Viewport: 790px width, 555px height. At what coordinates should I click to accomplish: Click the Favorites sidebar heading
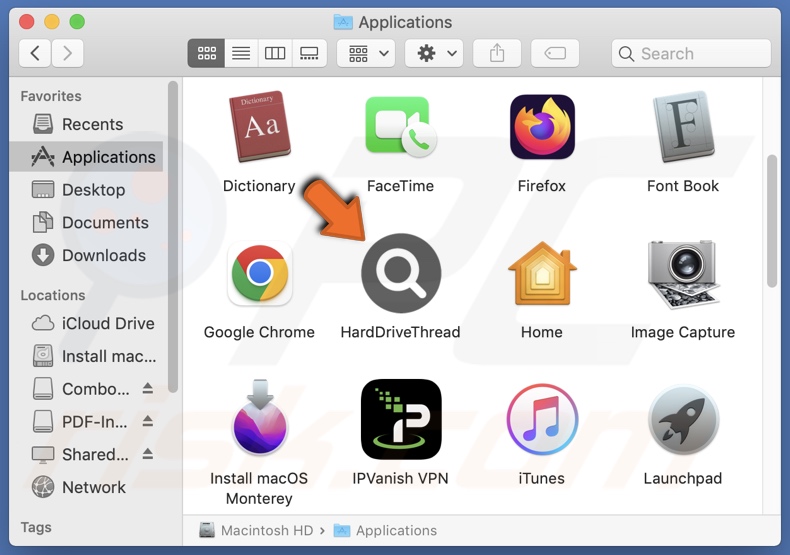click(51, 96)
